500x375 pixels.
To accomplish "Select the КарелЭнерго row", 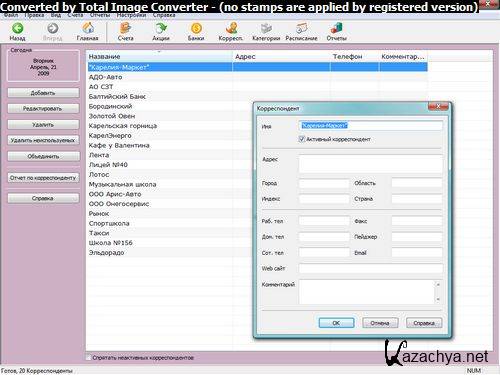I will (170, 136).
